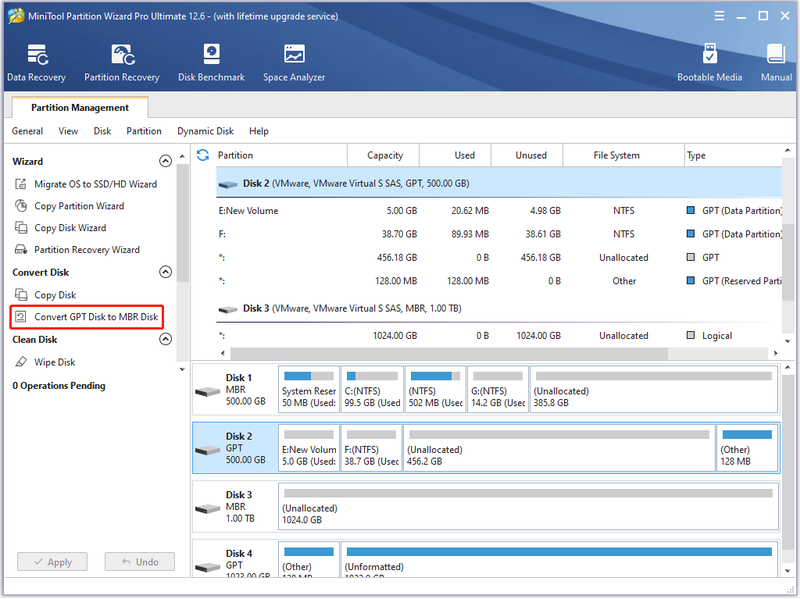Click right arrow of horizontal scrollbar
The image size is (800, 599).
pos(776,353)
